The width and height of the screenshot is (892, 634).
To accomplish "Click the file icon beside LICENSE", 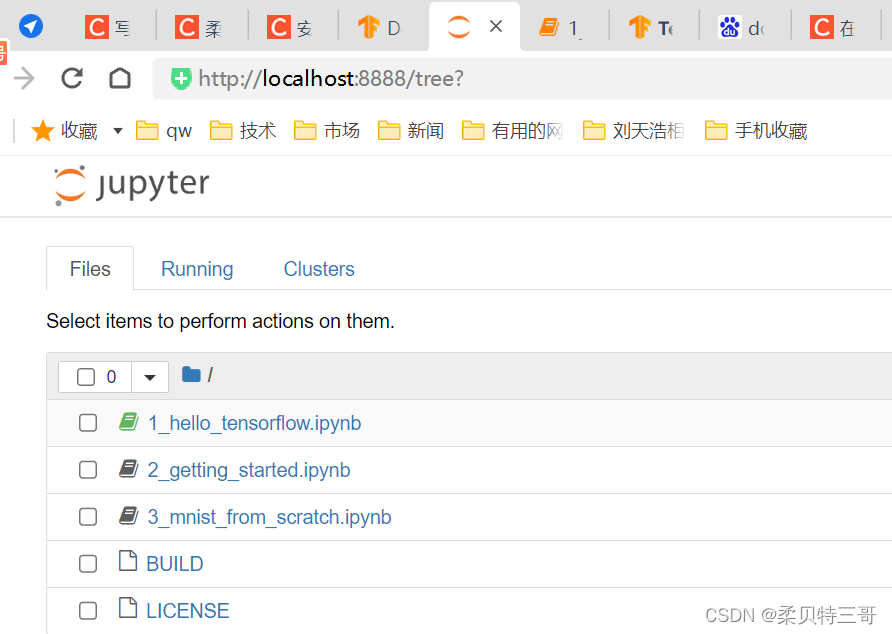I will pos(128,610).
